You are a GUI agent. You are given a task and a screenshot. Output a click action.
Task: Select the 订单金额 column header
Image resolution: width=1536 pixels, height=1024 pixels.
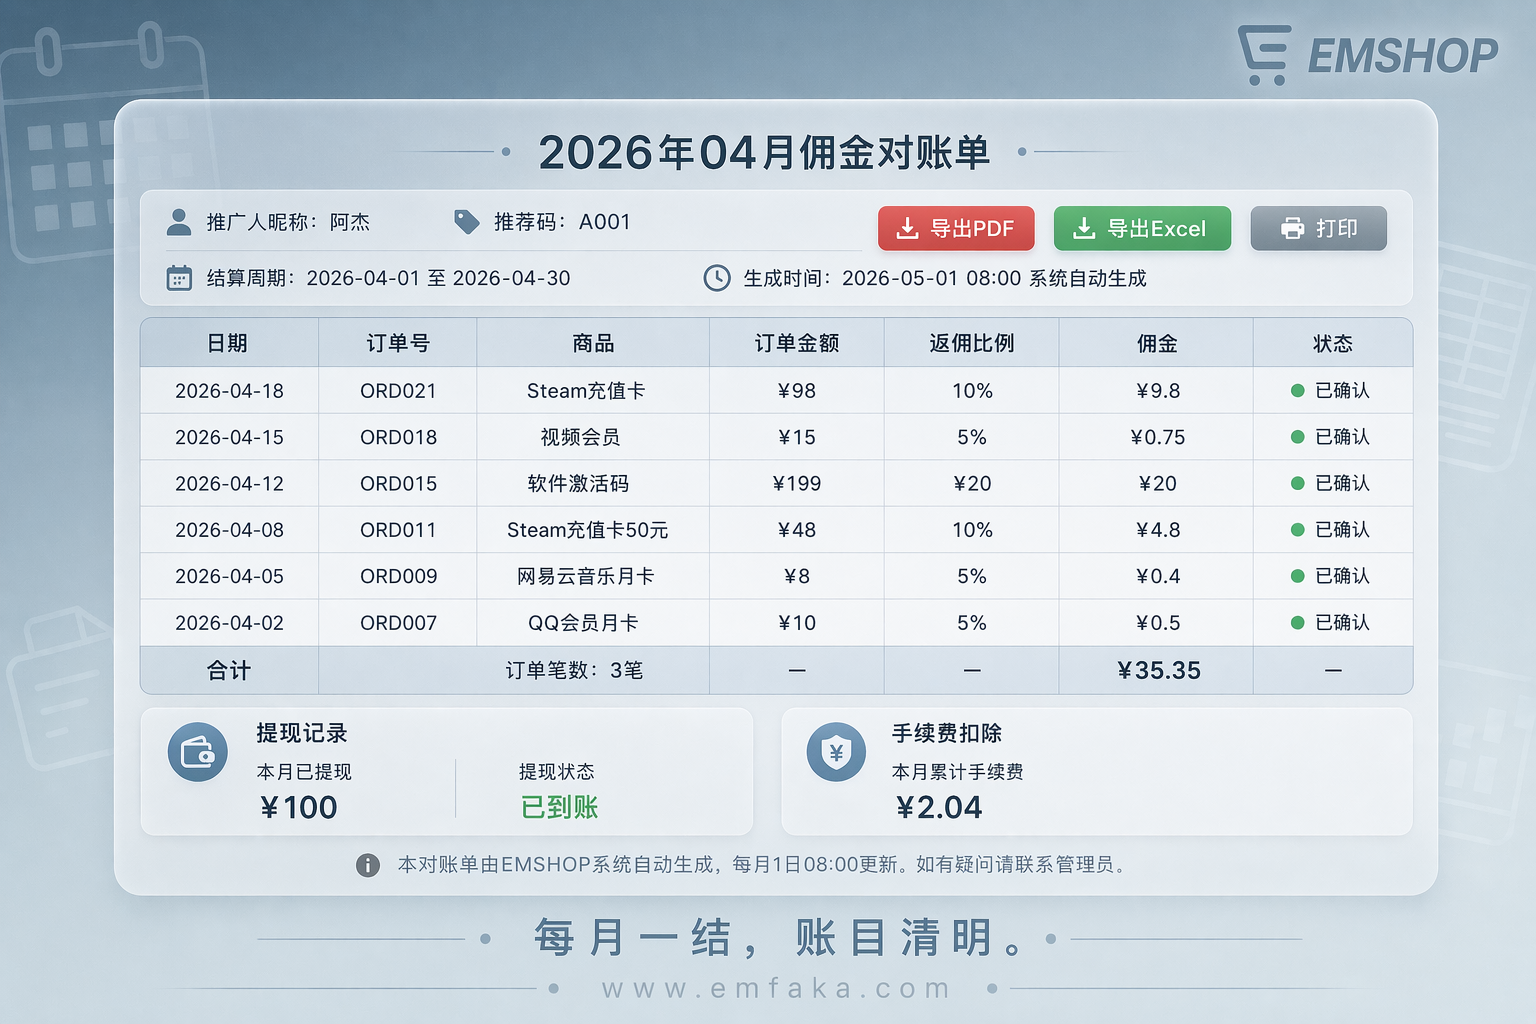(x=797, y=343)
